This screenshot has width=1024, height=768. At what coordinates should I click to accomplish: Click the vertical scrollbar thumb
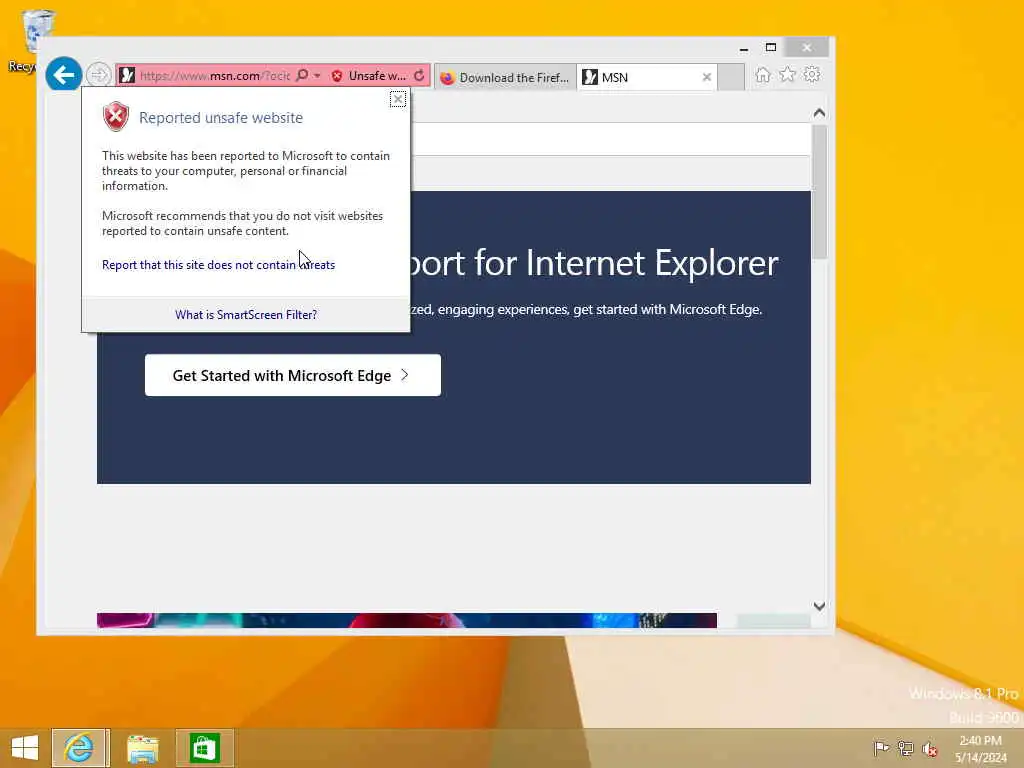pyautogui.click(x=820, y=191)
